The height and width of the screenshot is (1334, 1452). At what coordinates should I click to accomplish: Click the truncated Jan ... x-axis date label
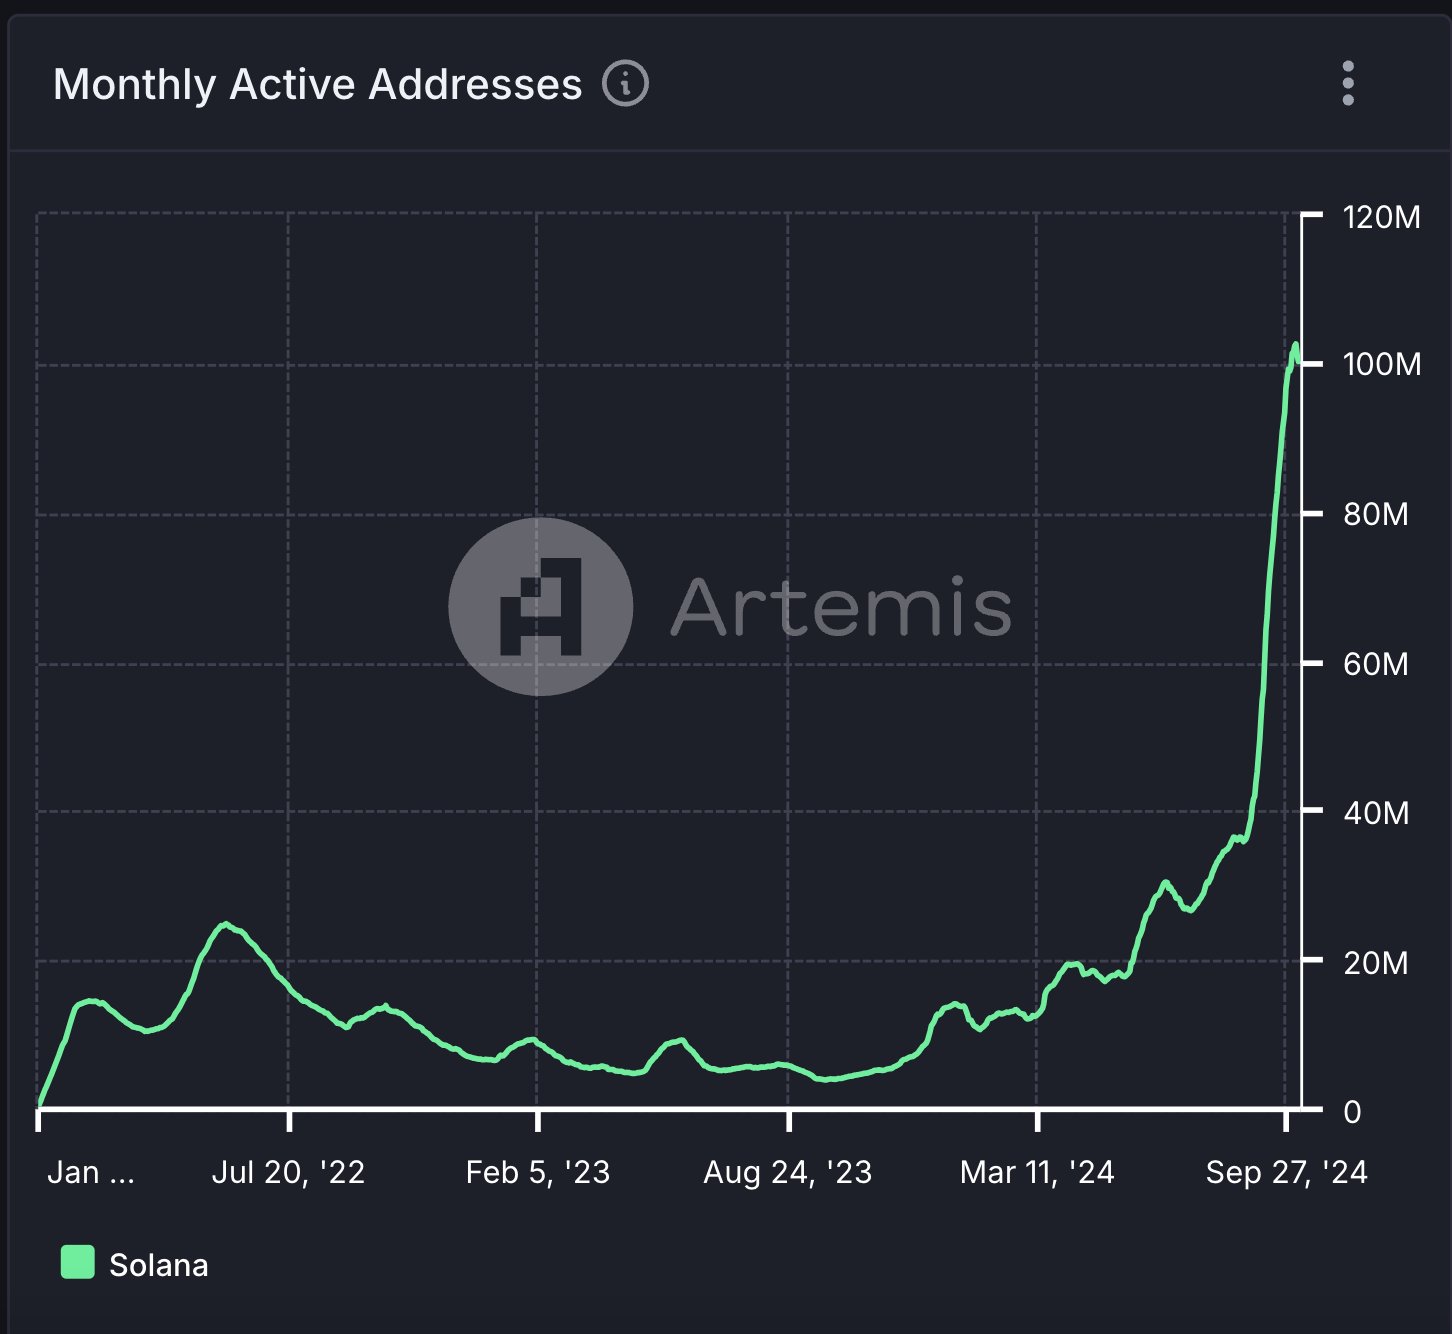point(91,1172)
